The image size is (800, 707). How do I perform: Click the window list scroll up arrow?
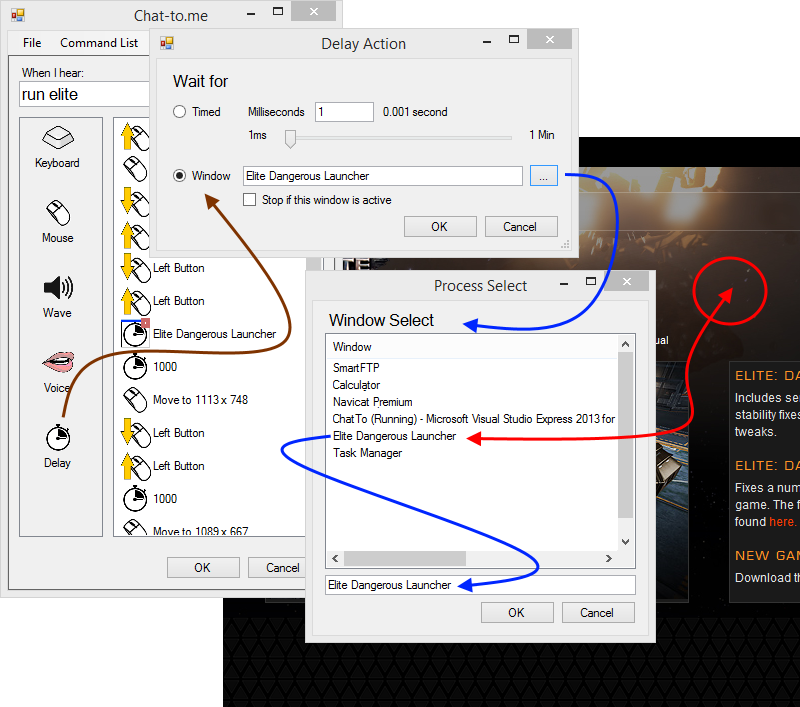pyautogui.click(x=626, y=344)
